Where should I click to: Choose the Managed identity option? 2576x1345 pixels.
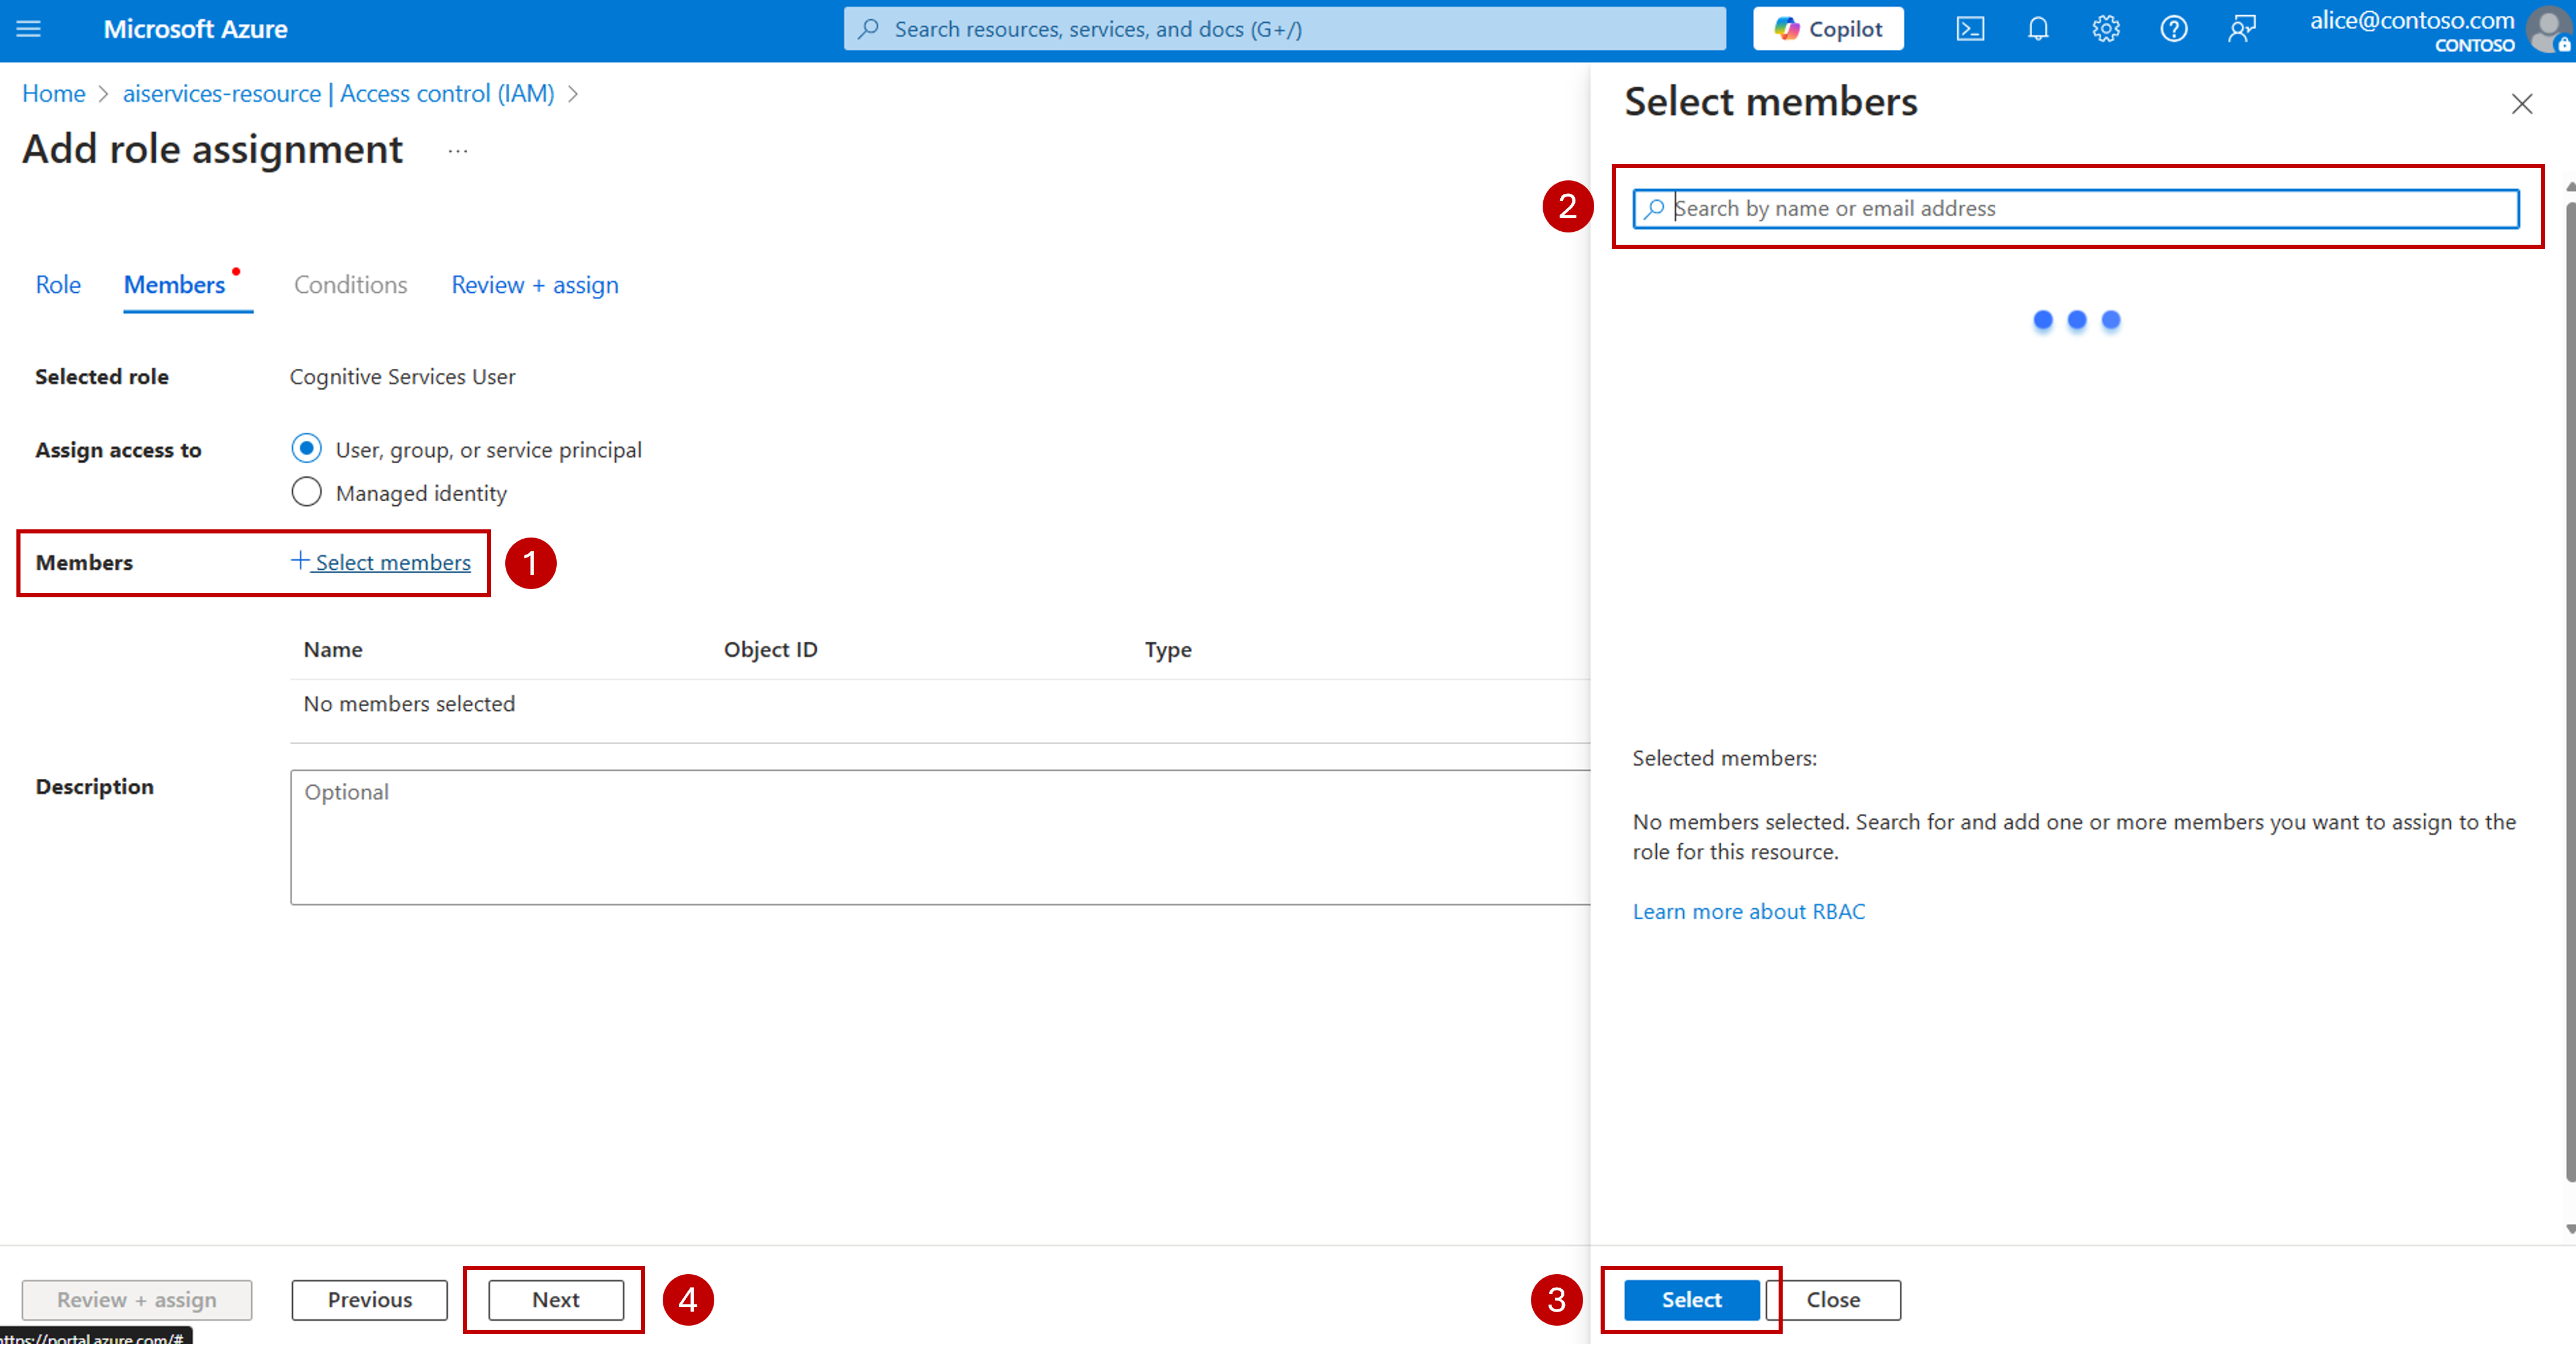pos(307,492)
